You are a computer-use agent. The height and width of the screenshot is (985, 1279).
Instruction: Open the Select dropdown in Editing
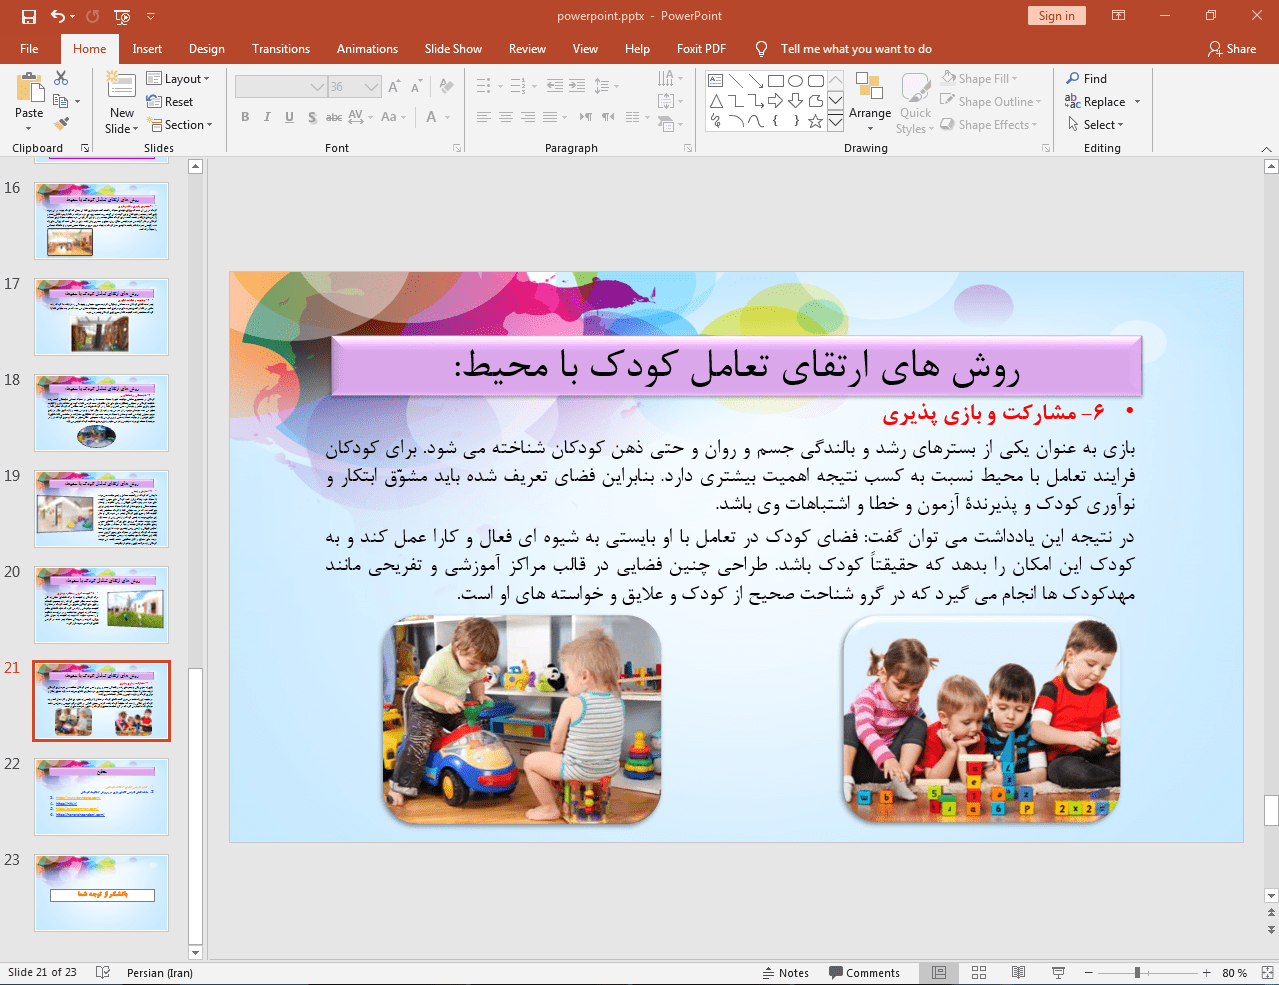(1096, 125)
